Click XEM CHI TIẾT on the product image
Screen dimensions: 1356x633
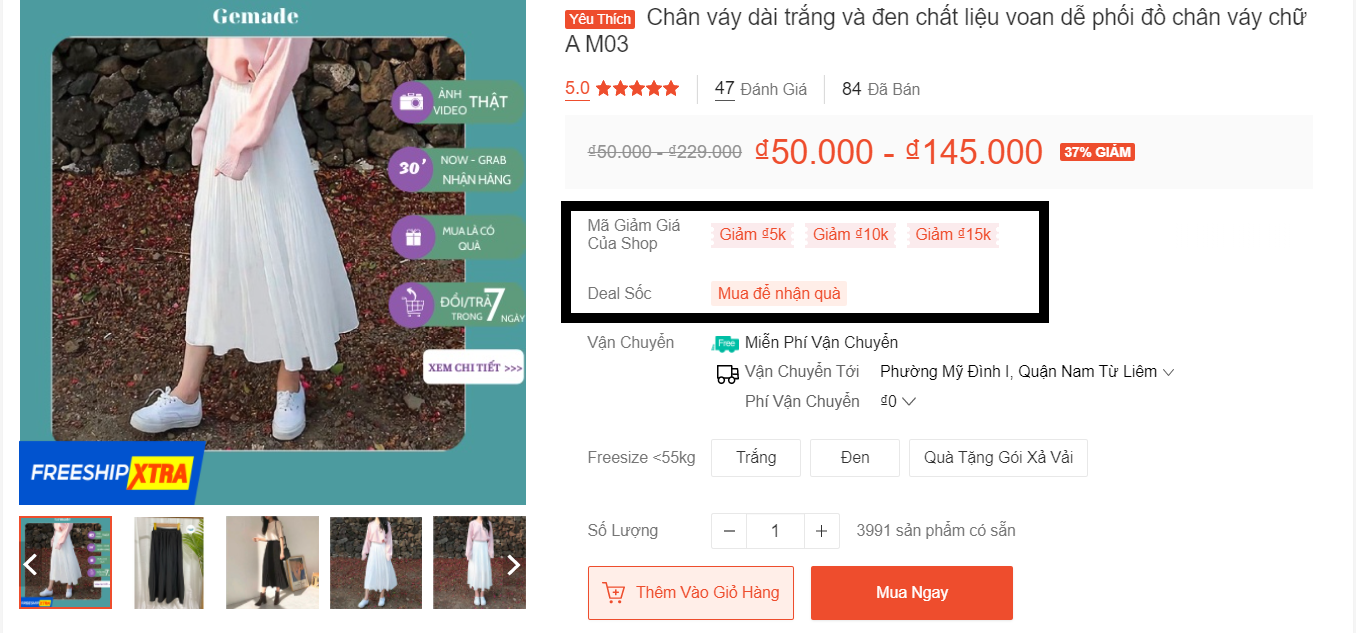(474, 367)
